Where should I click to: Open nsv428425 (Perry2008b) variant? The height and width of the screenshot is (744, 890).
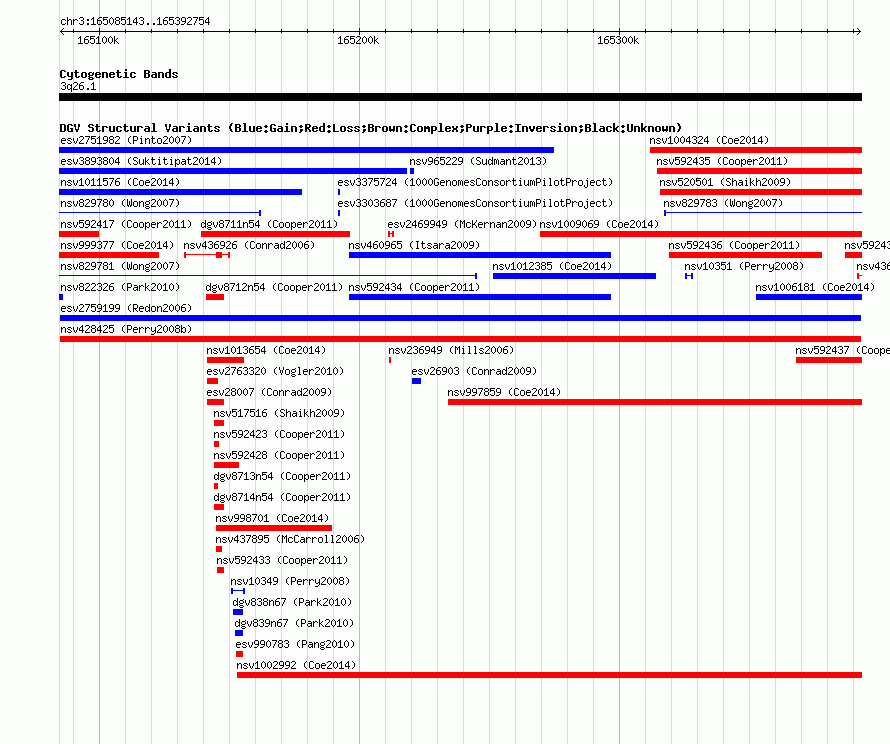click(126, 329)
